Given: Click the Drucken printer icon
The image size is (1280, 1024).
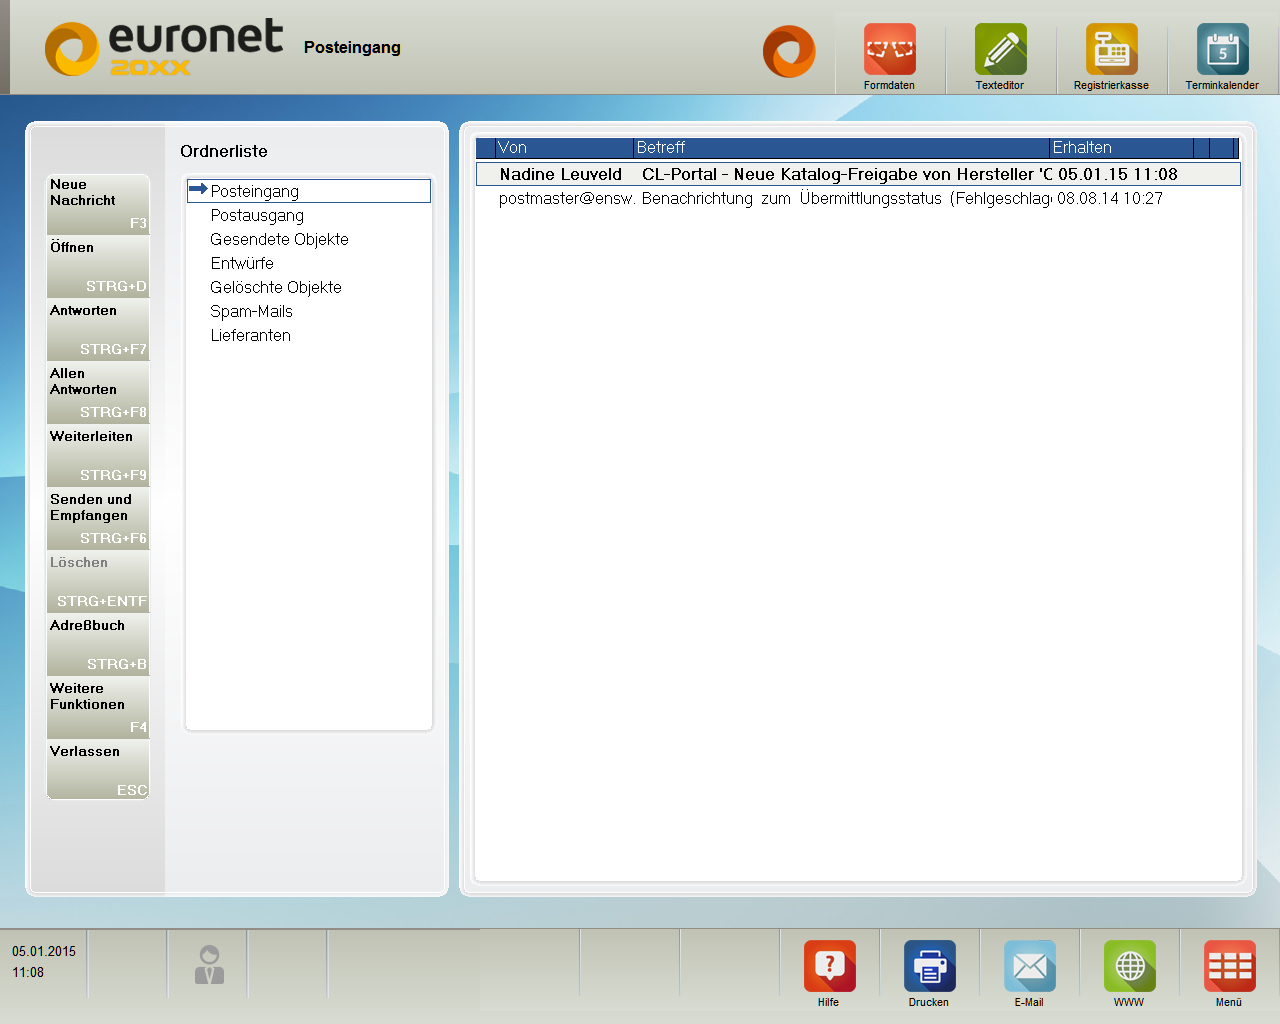Looking at the screenshot, I should [x=929, y=966].
